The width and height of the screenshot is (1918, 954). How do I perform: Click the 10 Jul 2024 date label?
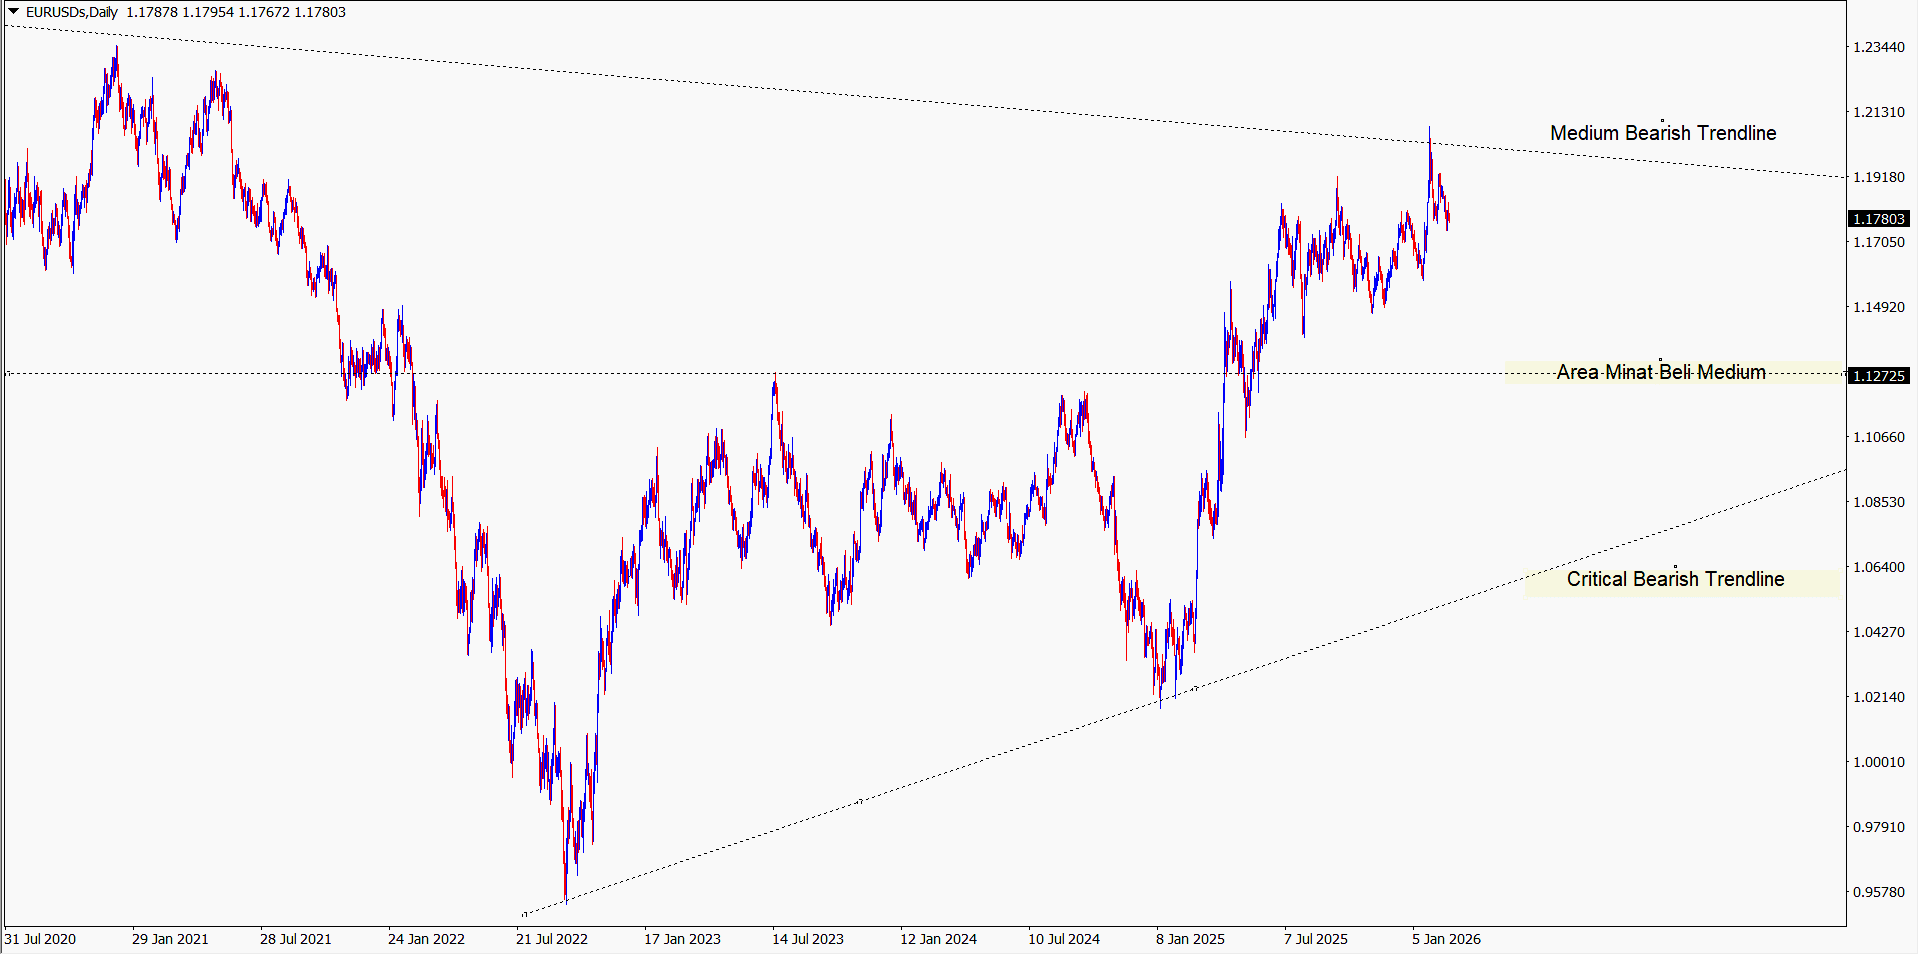click(x=1064, y=939)
